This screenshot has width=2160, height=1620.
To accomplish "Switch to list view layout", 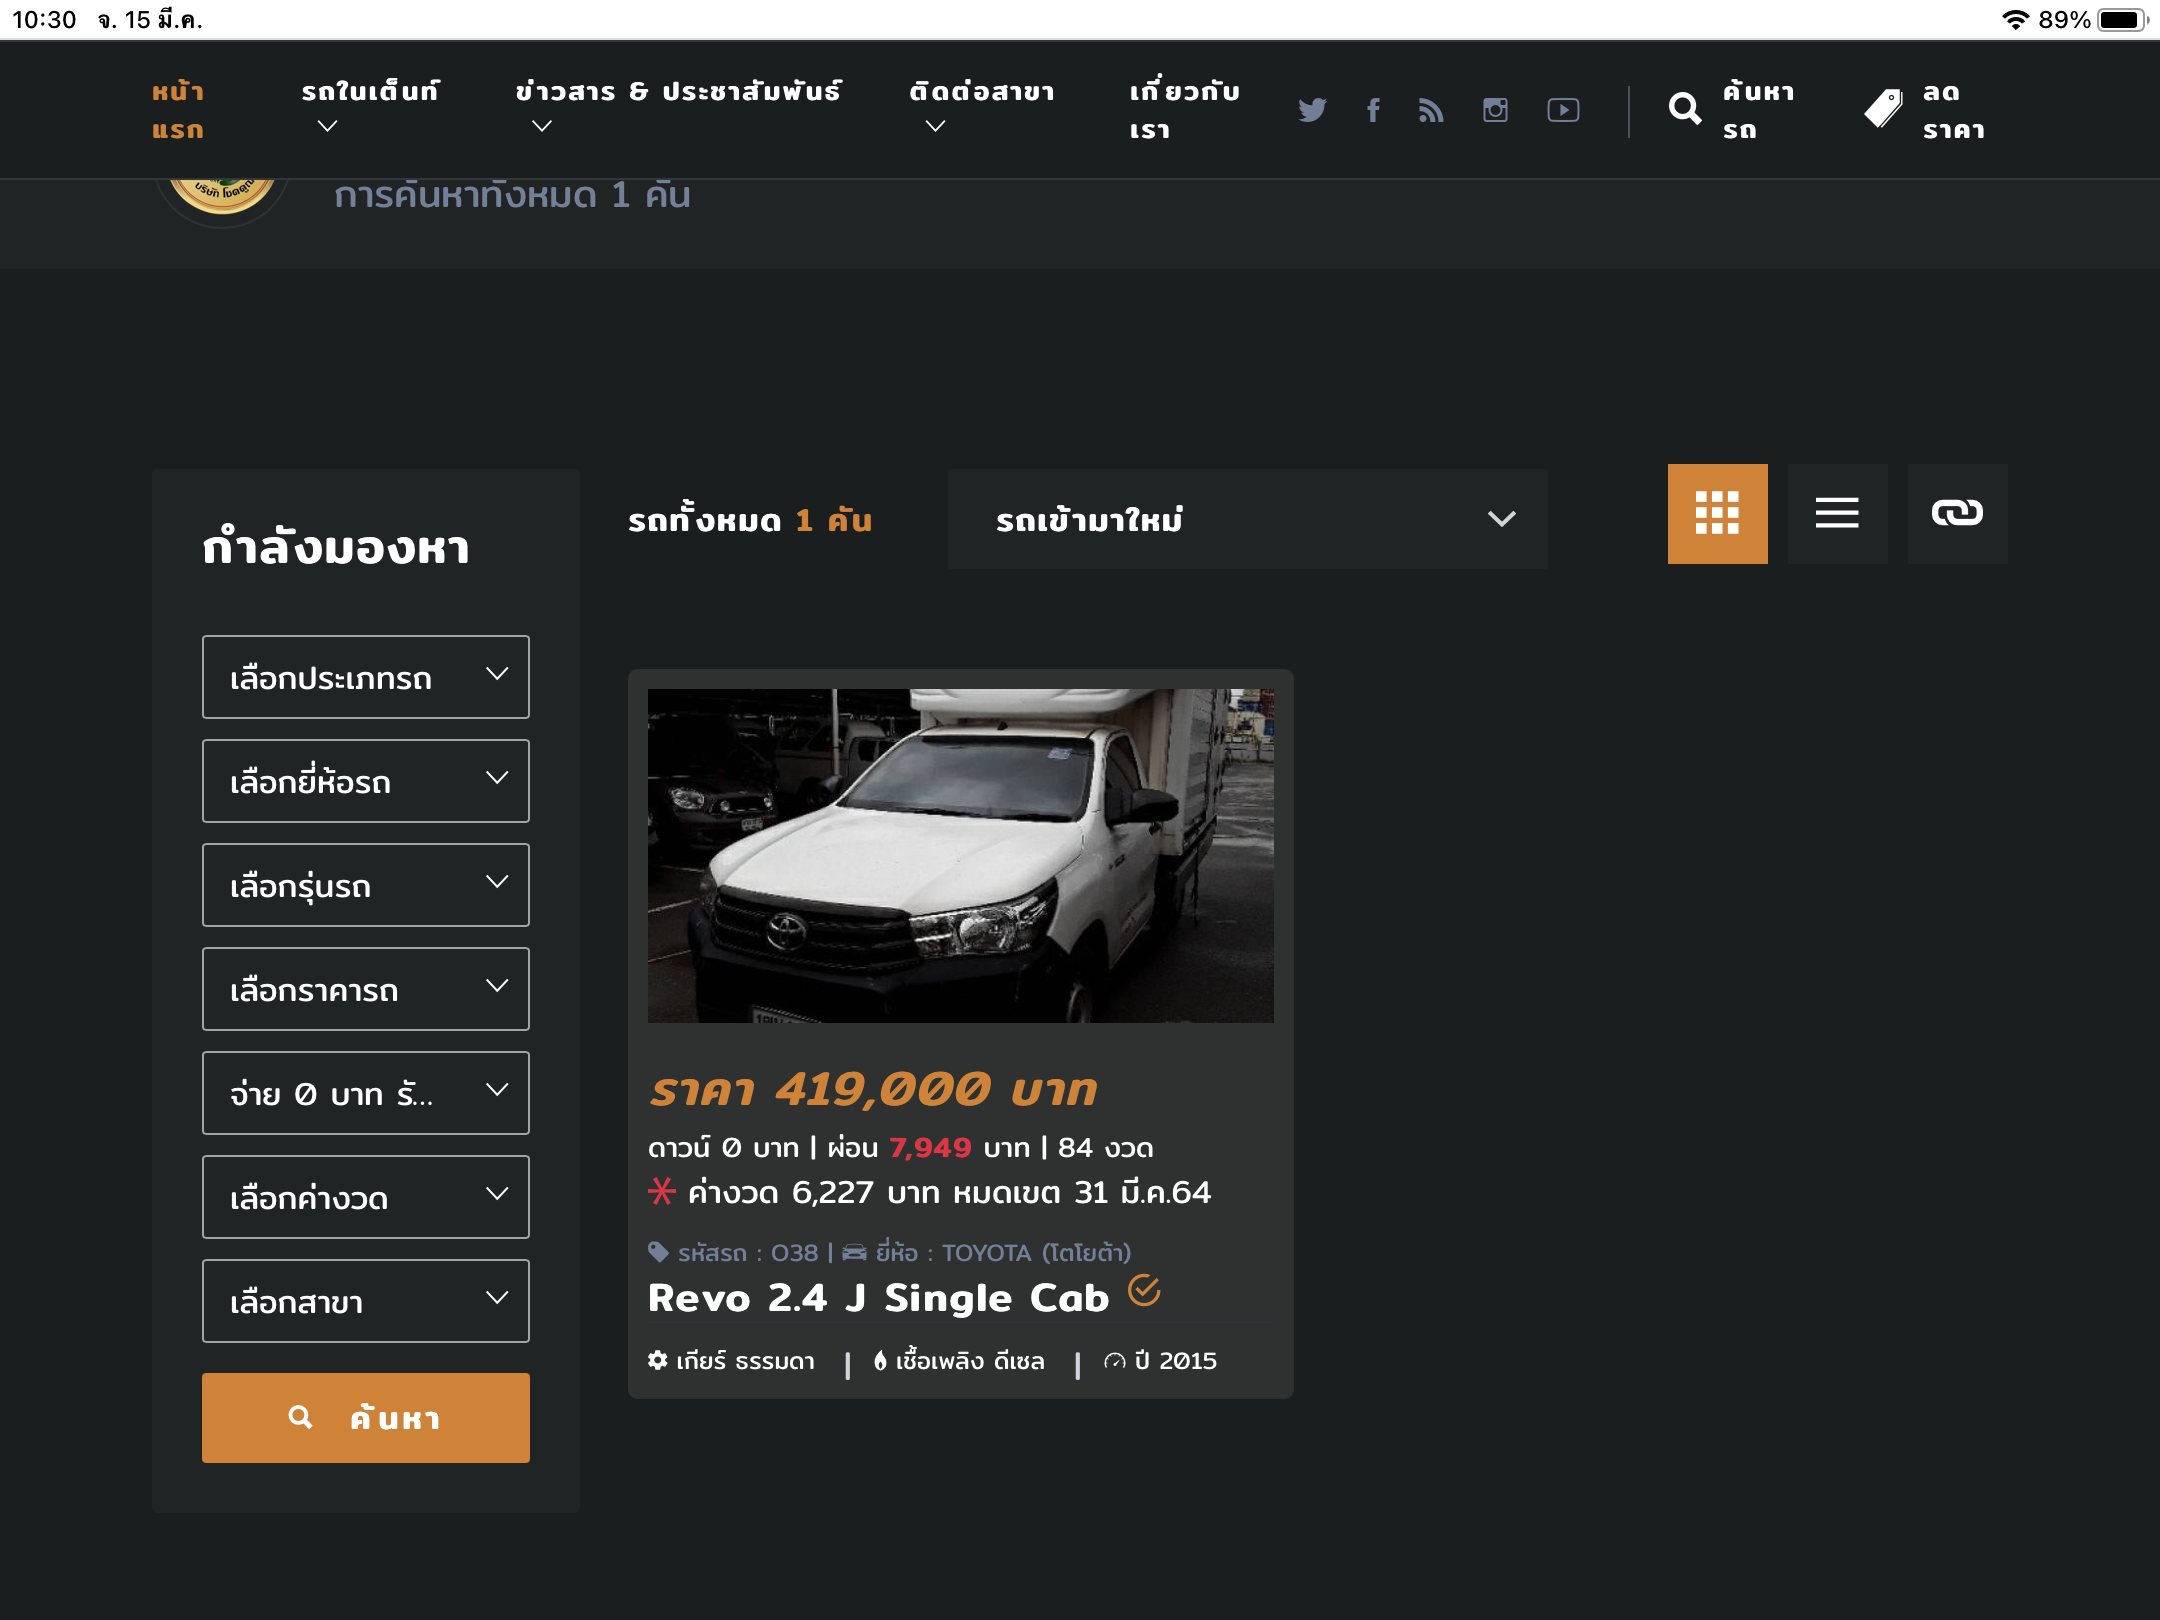I will pos(1837,513).
